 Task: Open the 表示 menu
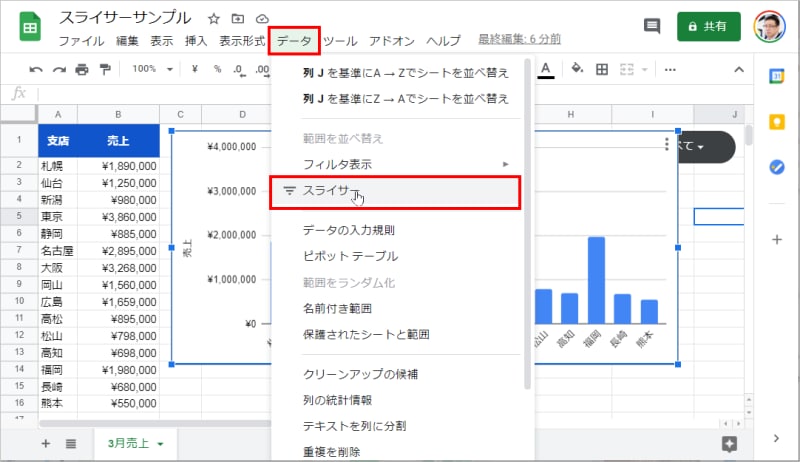(162, 41)
